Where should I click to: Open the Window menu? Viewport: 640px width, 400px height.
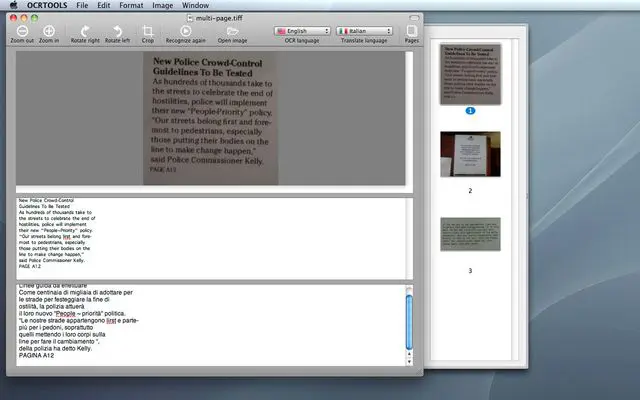[x=195, y=5]
